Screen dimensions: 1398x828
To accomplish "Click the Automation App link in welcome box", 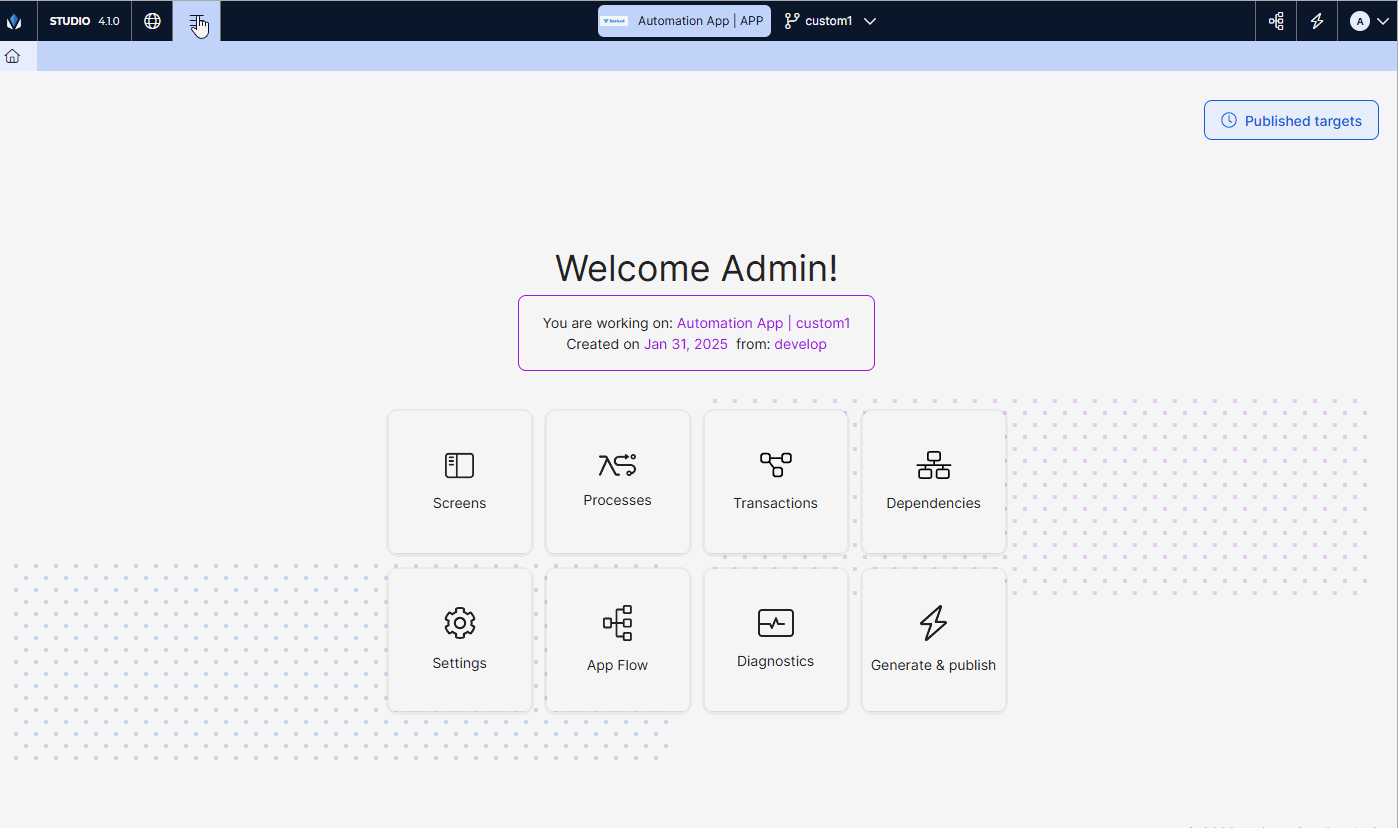I will point(730,323).
